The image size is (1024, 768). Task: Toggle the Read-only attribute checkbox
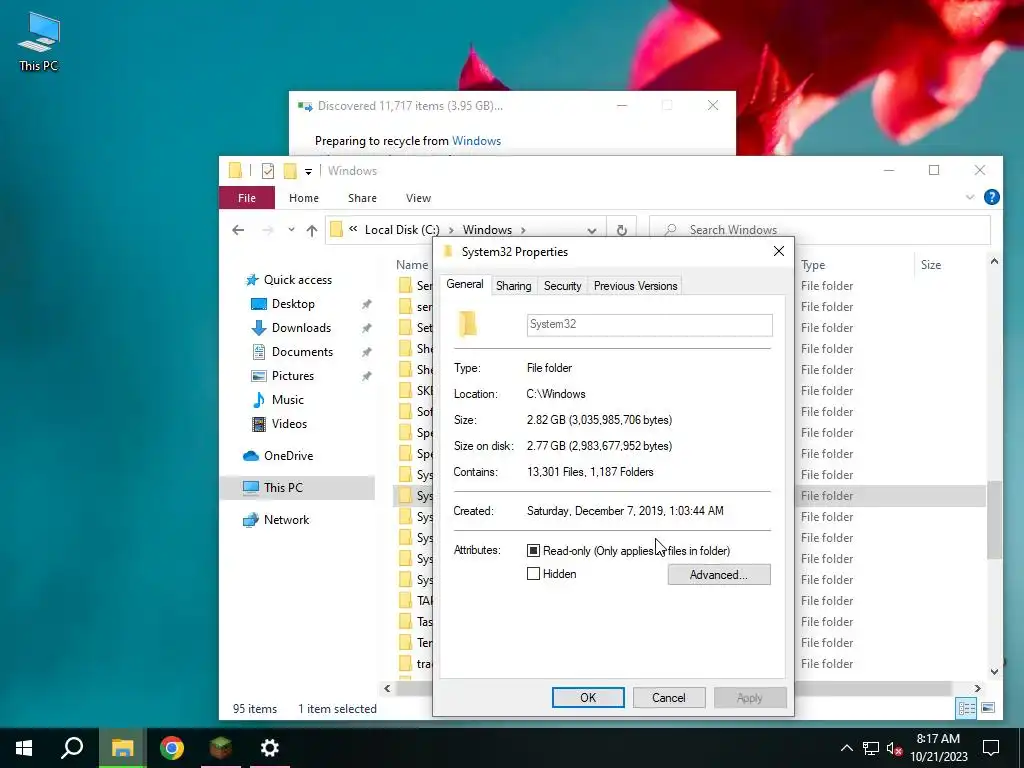[534, 551]
